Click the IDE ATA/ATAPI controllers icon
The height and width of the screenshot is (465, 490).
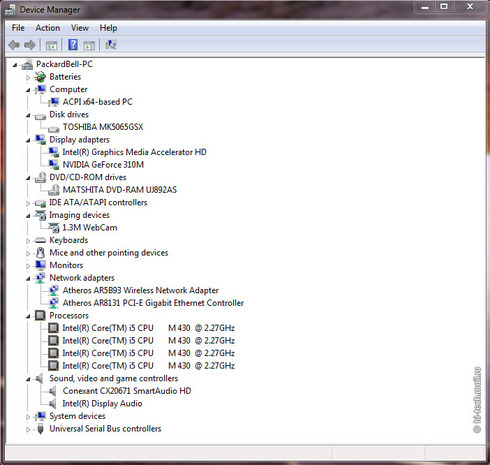pos(41,203)
